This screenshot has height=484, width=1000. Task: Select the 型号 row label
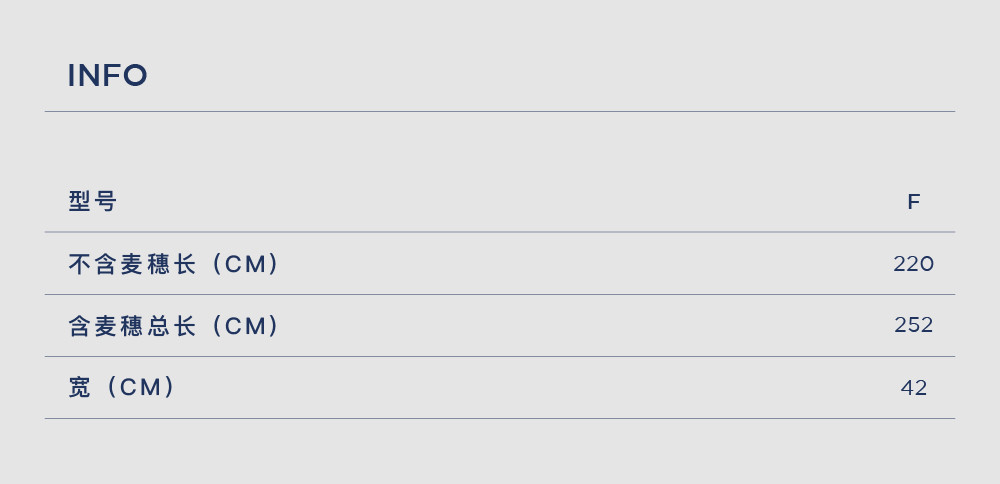point(92,202)
